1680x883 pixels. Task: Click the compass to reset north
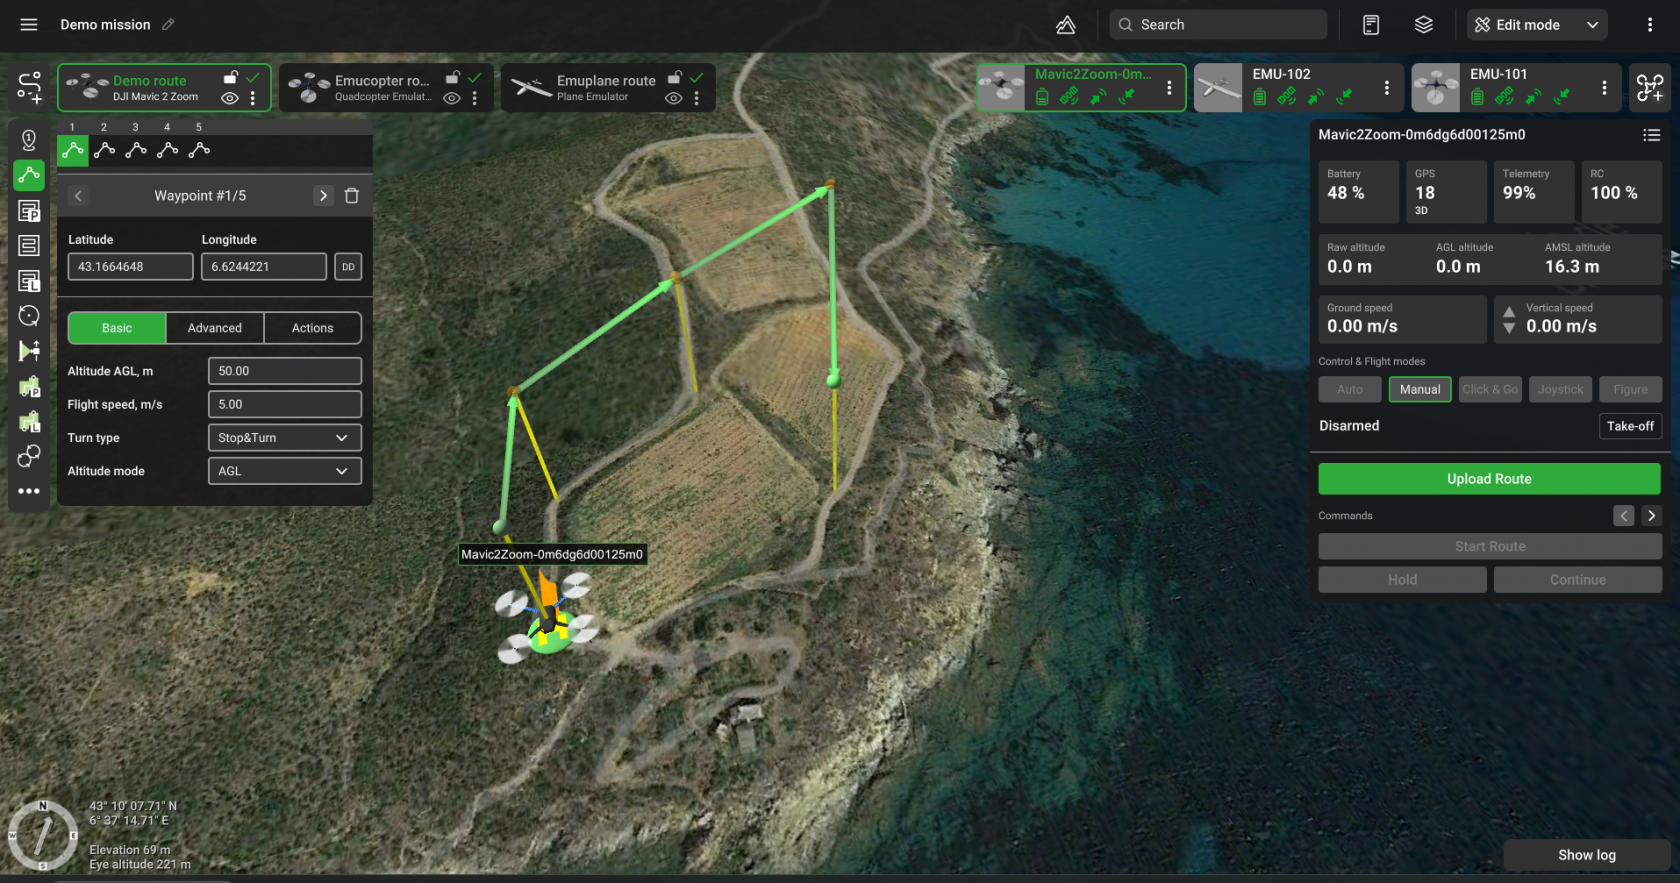click(43, 836)
